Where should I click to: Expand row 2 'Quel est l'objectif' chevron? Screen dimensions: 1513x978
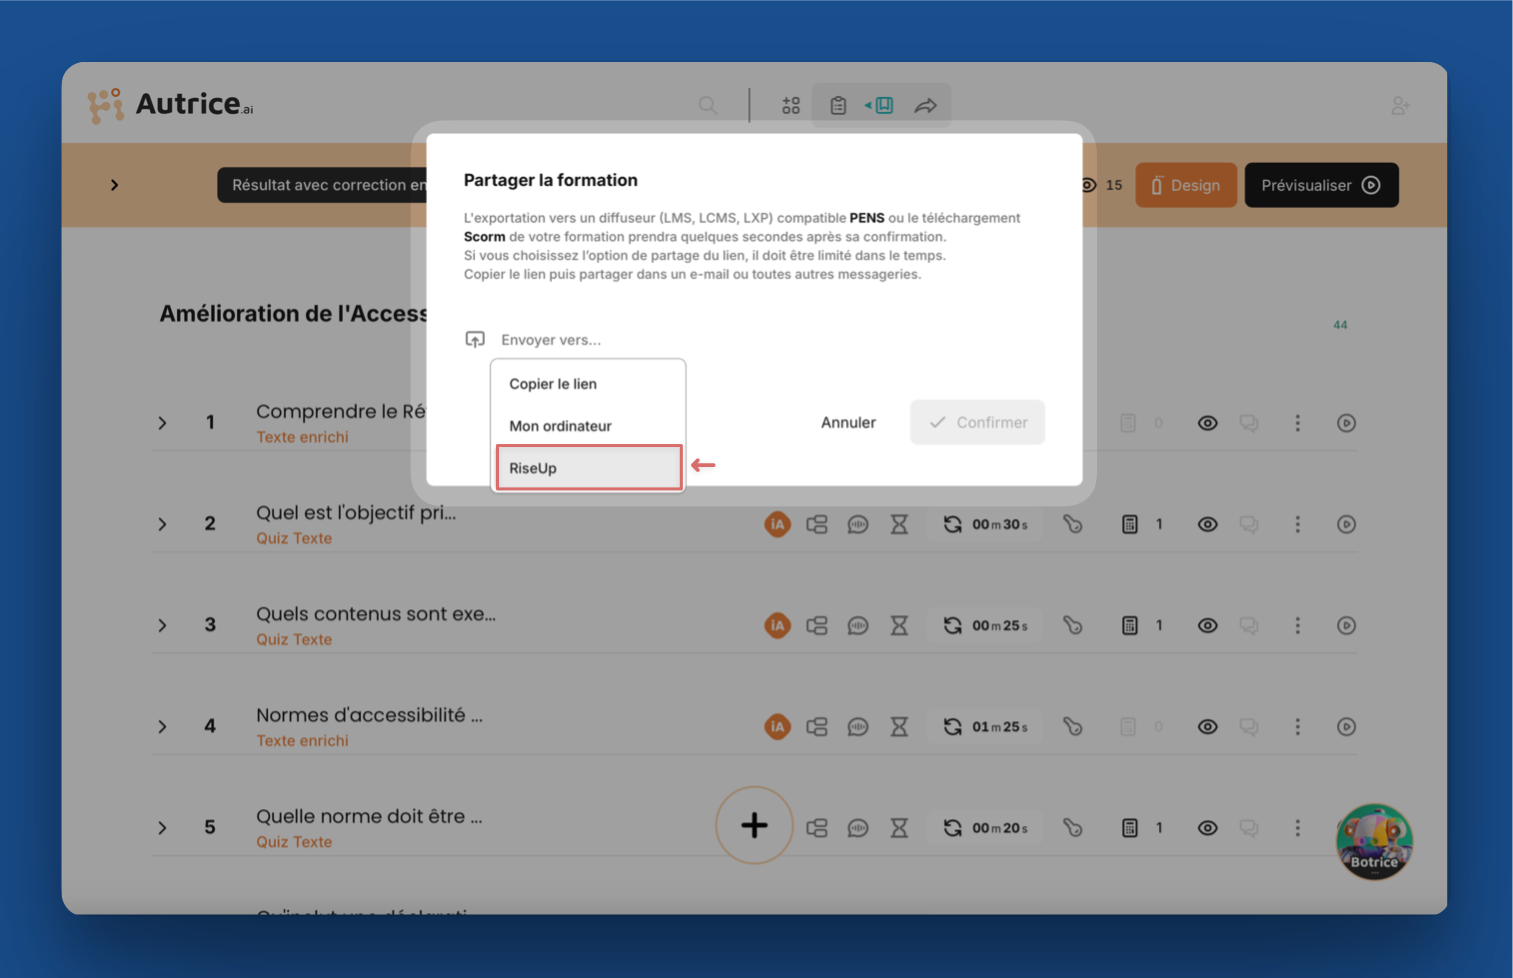[162, 524]
